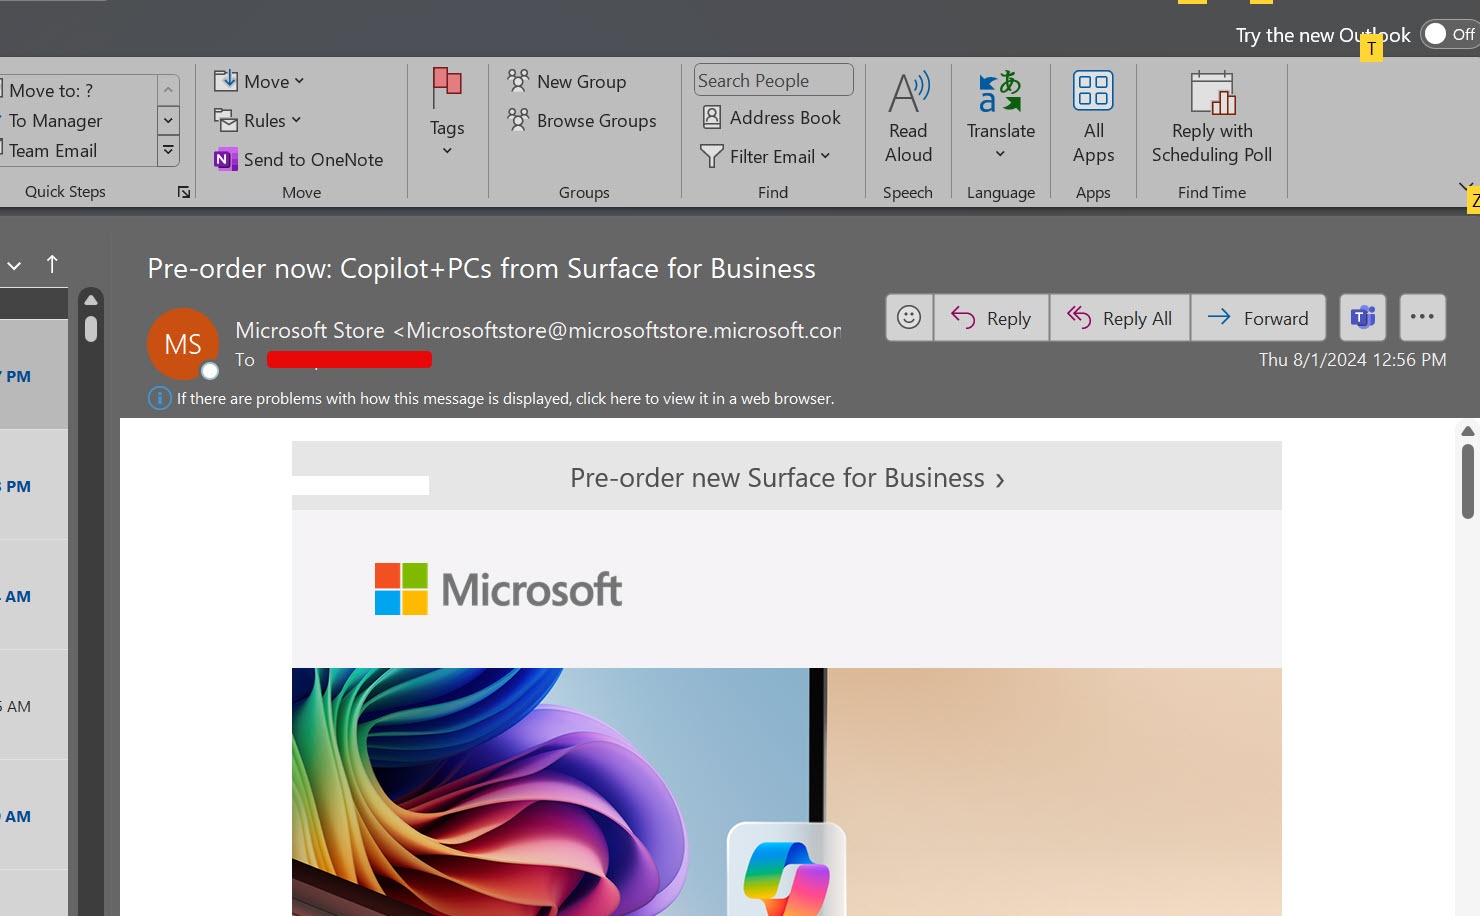Image resolution: width=1480 pixels, height=916 pixels.
Task: Click the reading pane scrollbar thumb
Action: [x=1468, y=481]
